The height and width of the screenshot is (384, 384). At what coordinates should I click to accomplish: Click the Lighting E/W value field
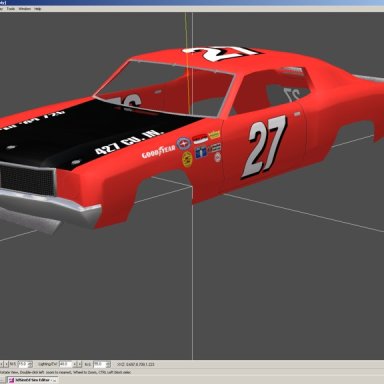point(65,364)
